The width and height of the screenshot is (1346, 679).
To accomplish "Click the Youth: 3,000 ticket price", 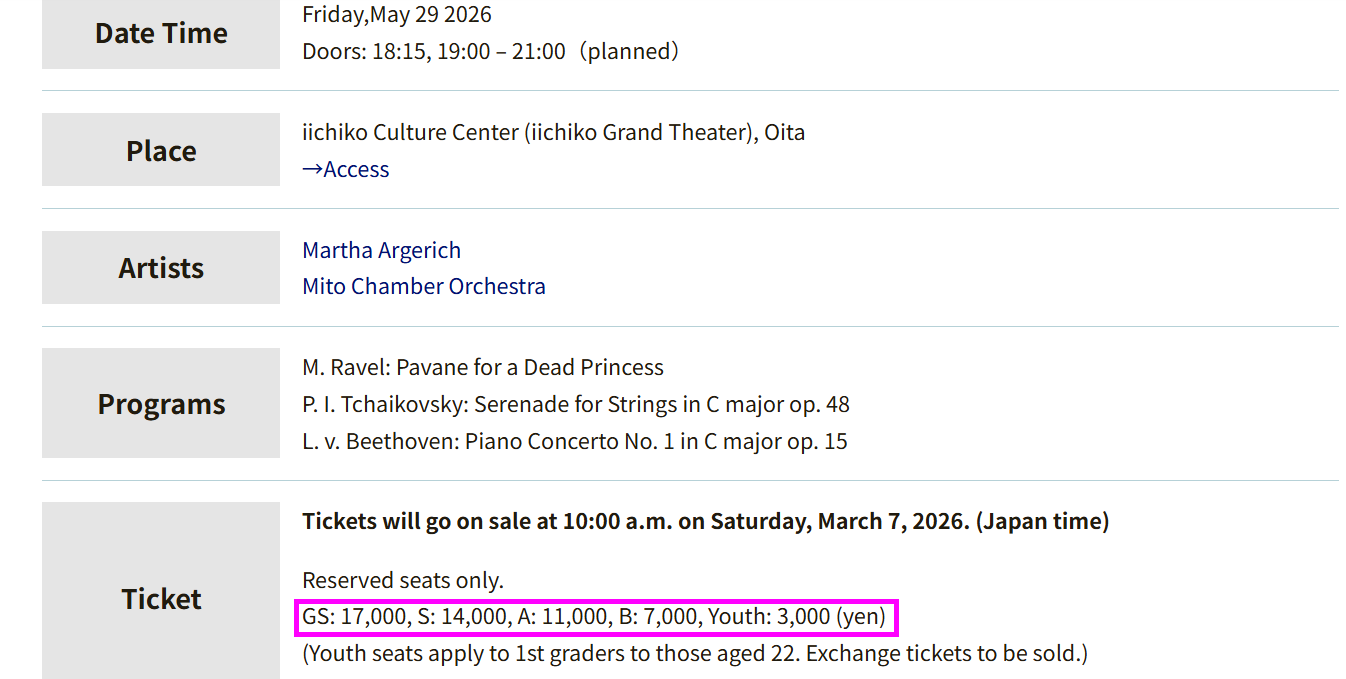I will coord(769,617).
